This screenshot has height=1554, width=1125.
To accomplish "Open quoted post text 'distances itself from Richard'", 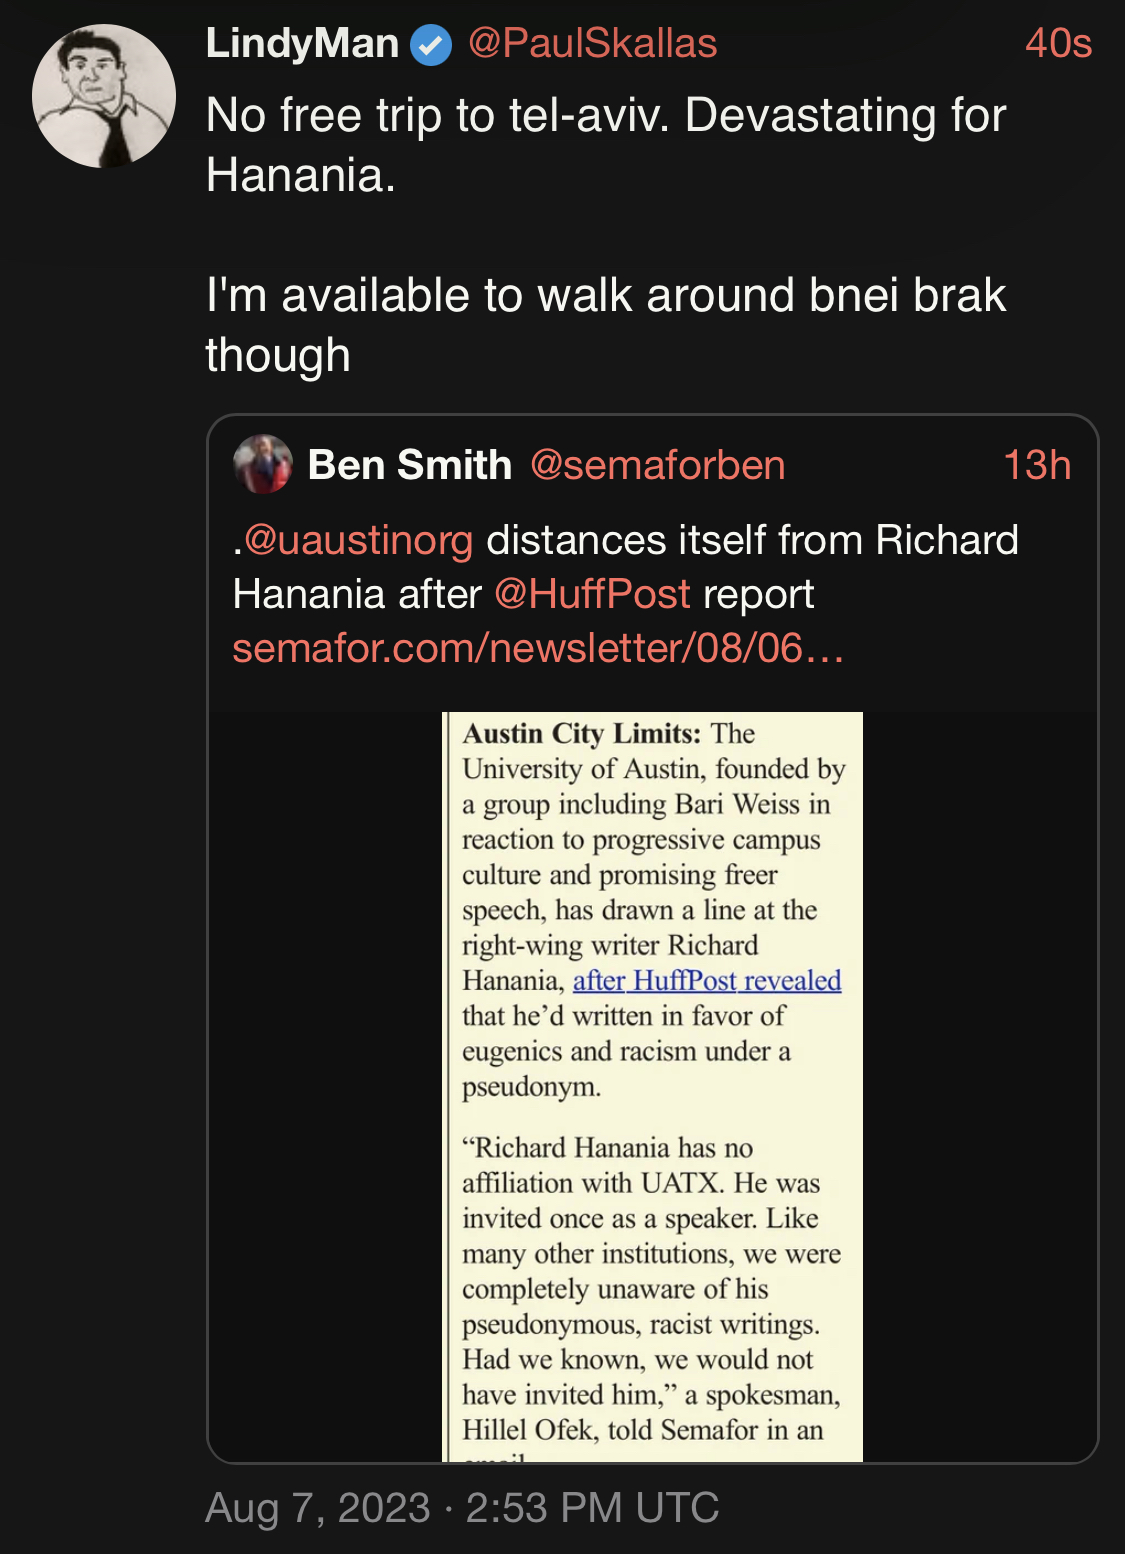I will tap(752, 540).
